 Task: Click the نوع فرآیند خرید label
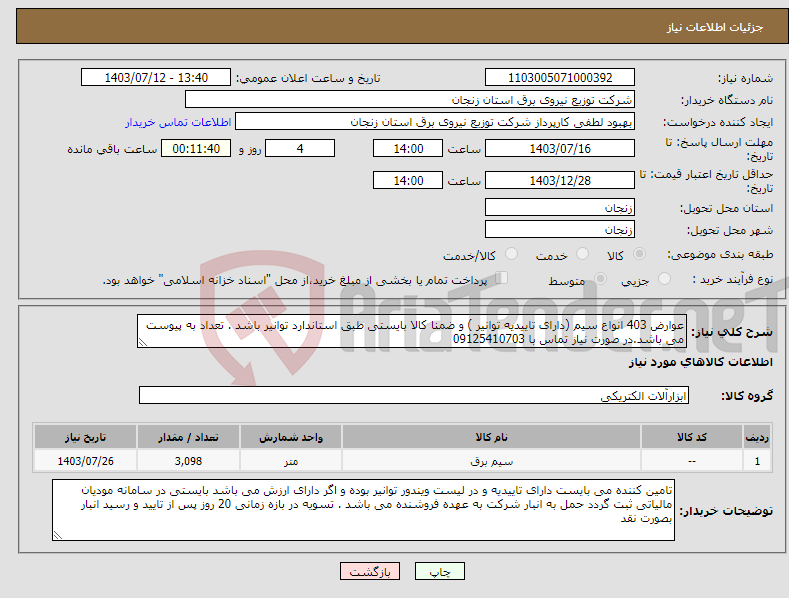(x=733, y=279)
